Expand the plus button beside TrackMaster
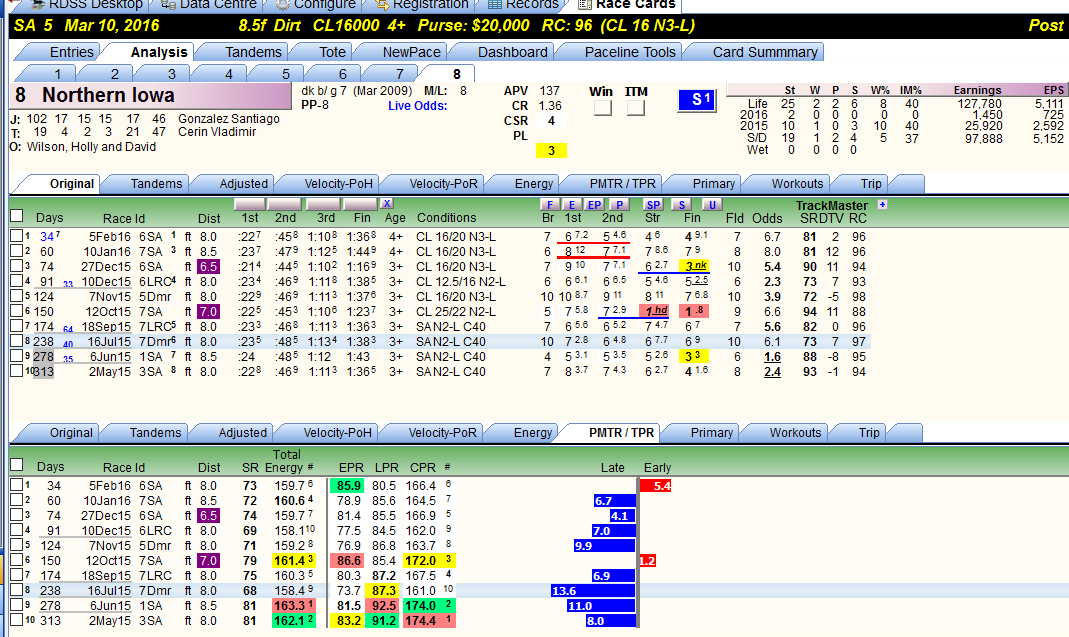Viewport: 1069px width, 637px height. [x=882, y=205]
